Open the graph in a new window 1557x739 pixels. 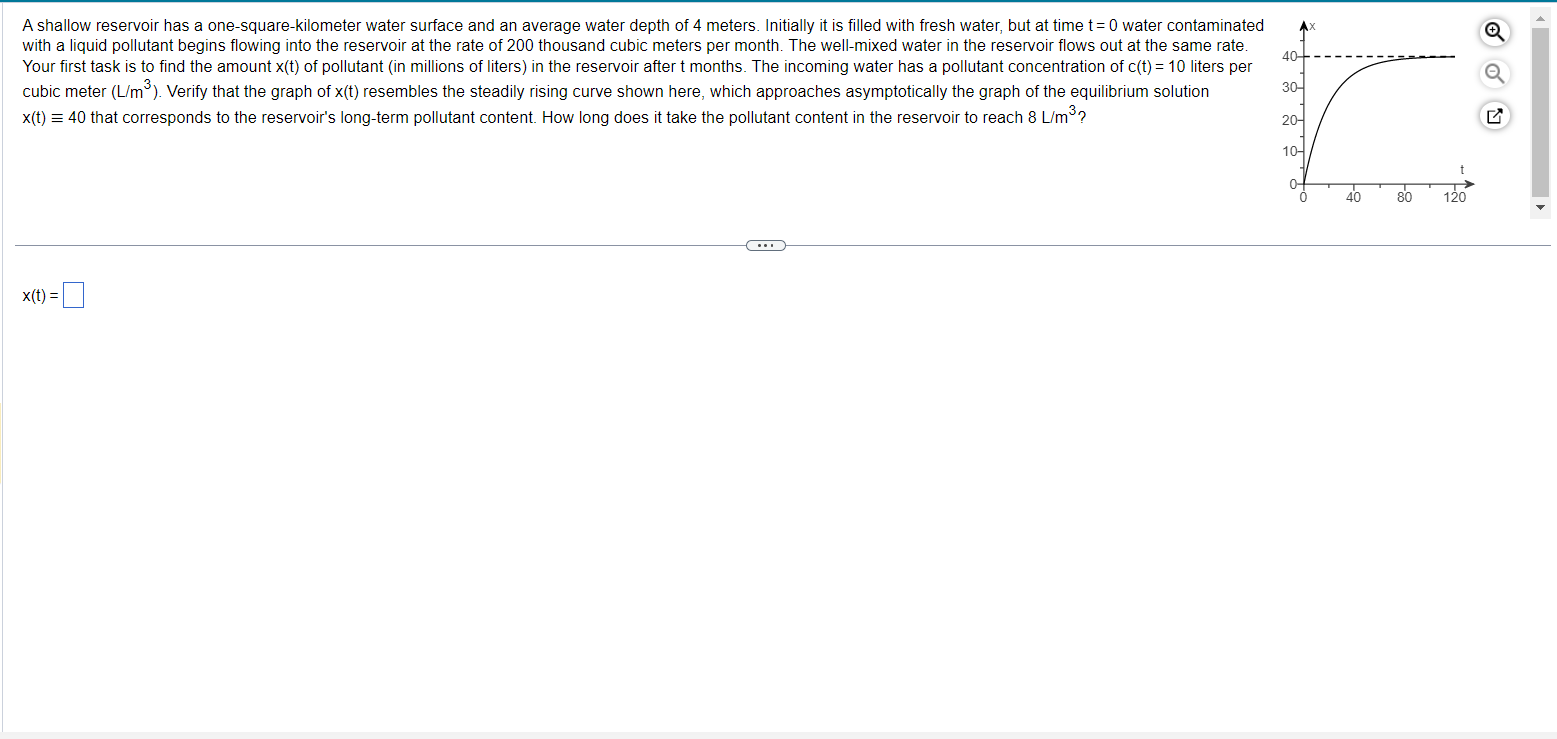1493,116
